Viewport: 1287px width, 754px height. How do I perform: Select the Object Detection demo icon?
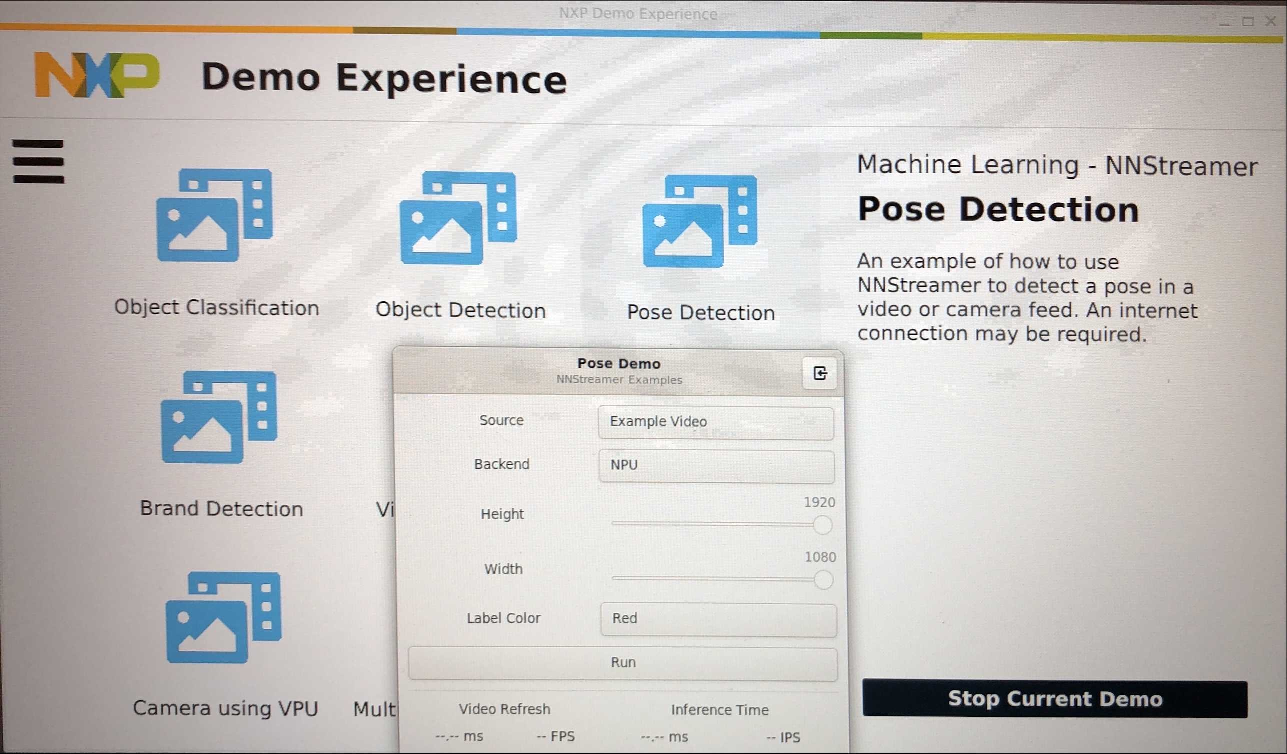pos(458,218)
